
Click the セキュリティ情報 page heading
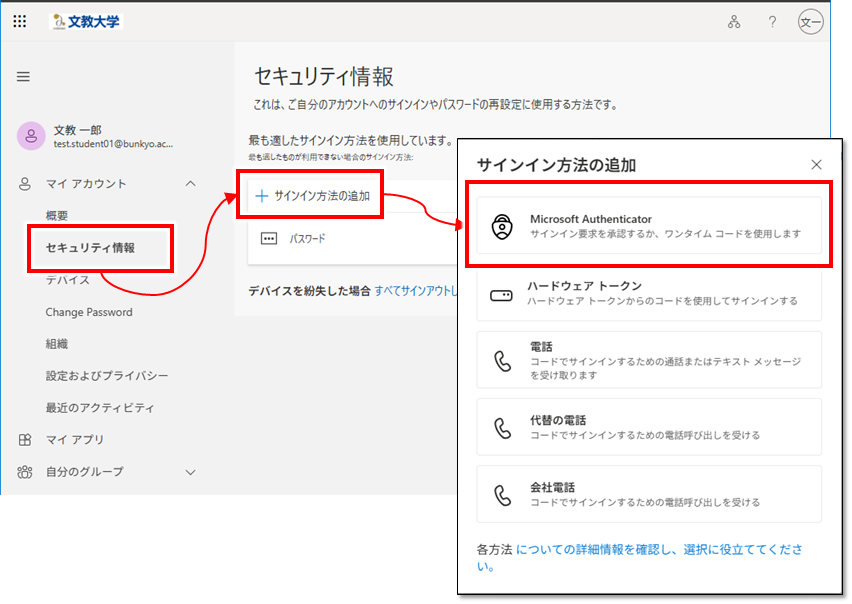(324, 77)
